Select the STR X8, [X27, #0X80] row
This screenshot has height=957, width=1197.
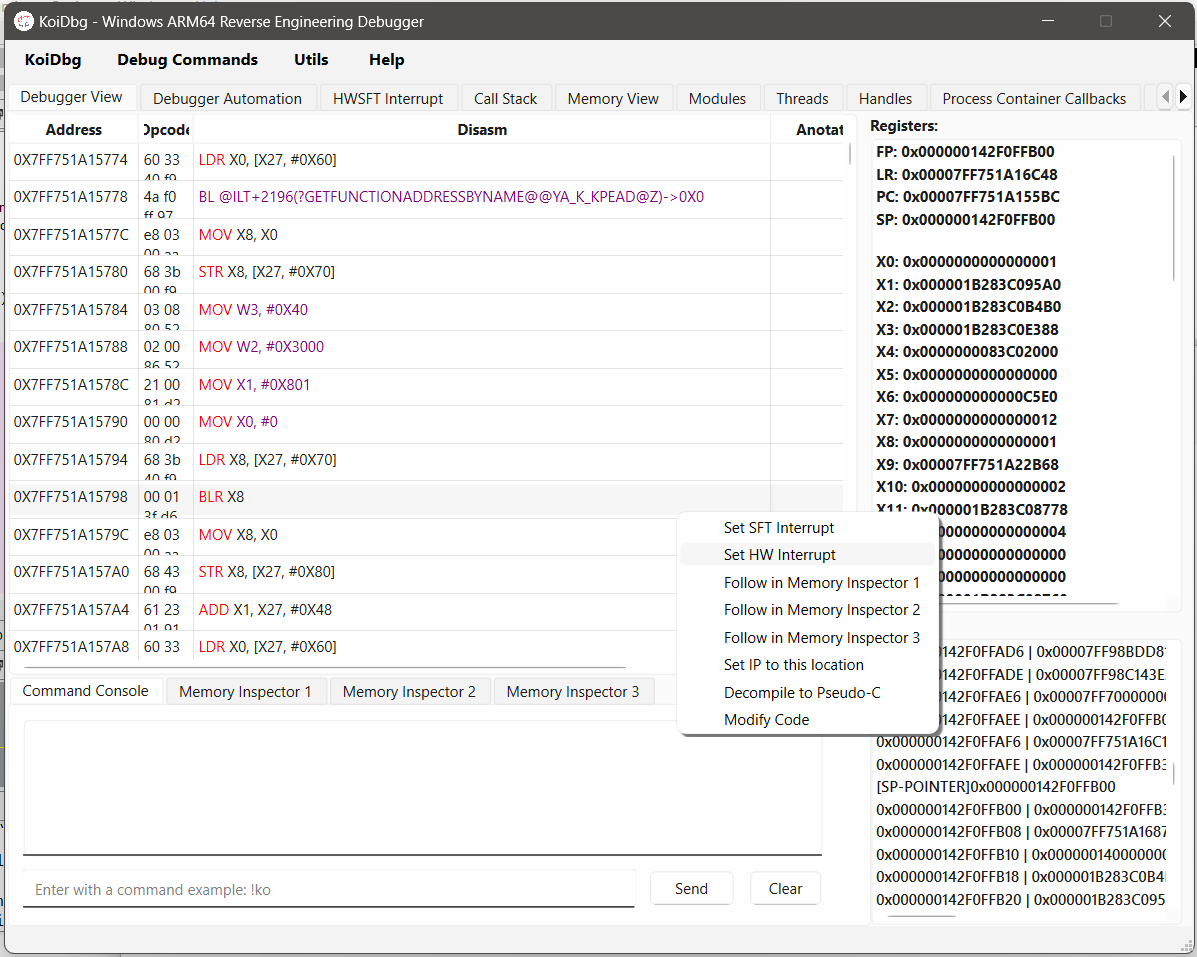point(342,572)
